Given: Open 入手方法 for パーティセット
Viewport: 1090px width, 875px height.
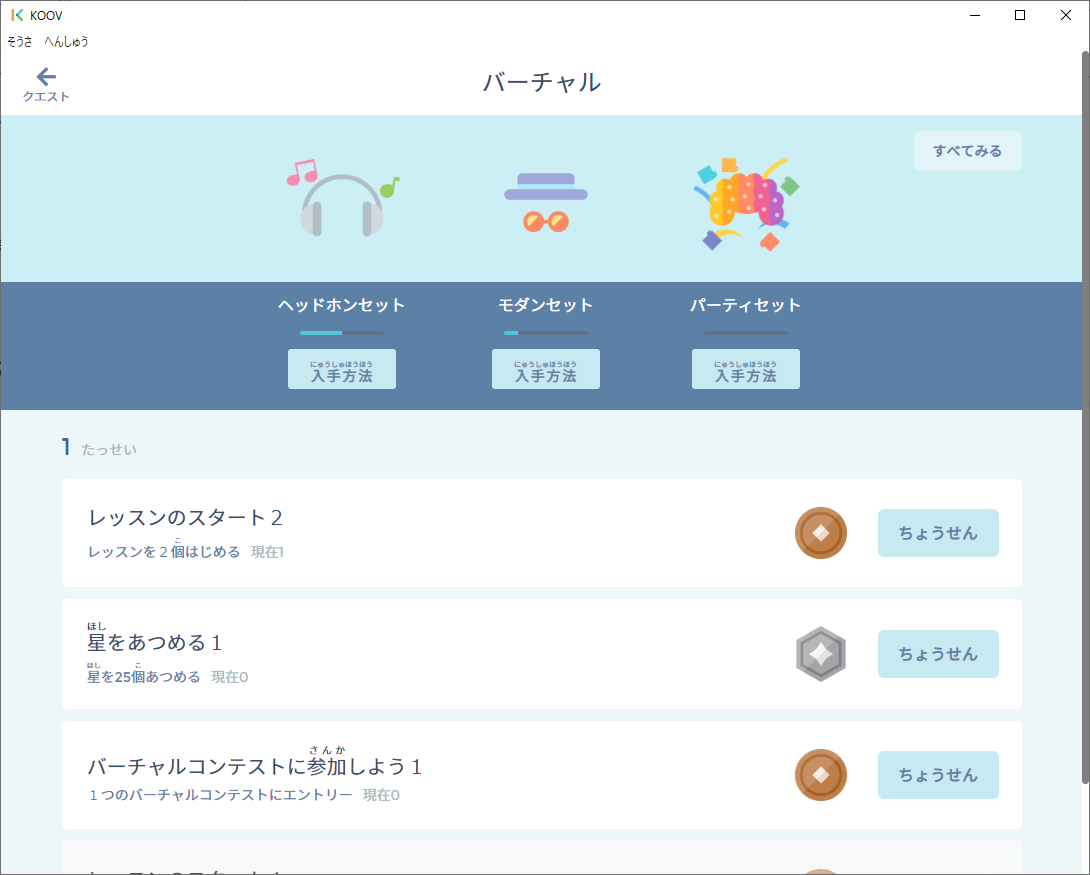Looking at the screenshot, I should coord(746,369).
